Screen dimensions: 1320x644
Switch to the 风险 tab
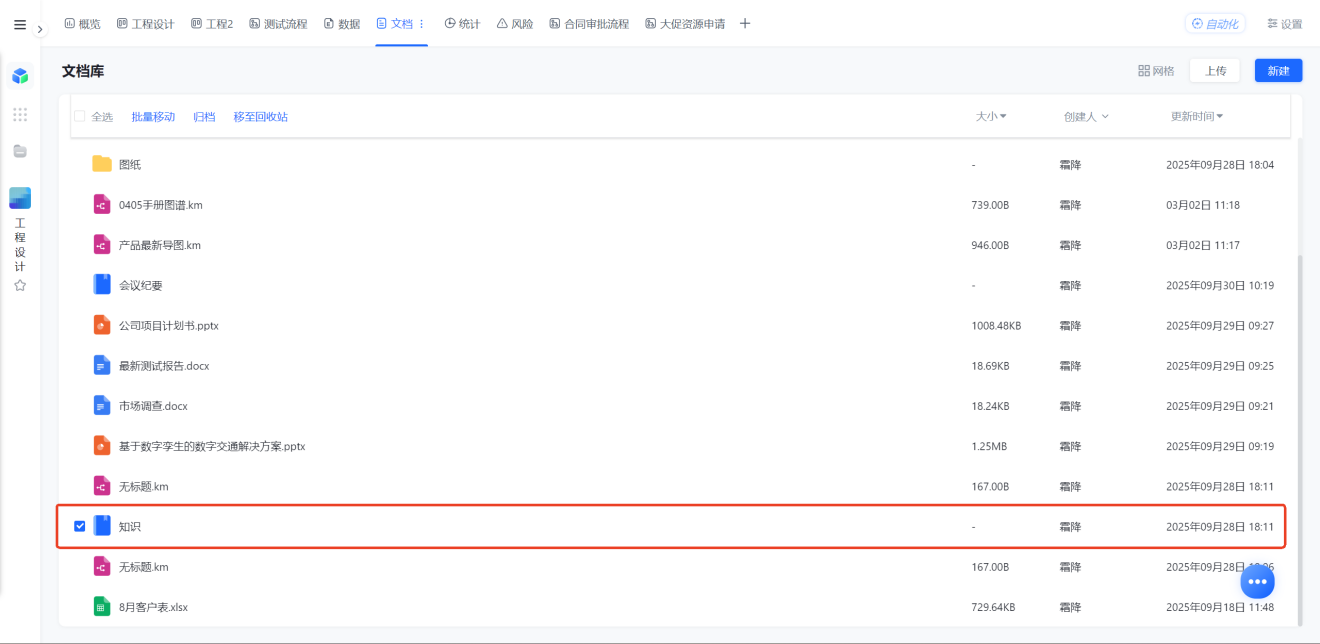(x=515, y=24)
